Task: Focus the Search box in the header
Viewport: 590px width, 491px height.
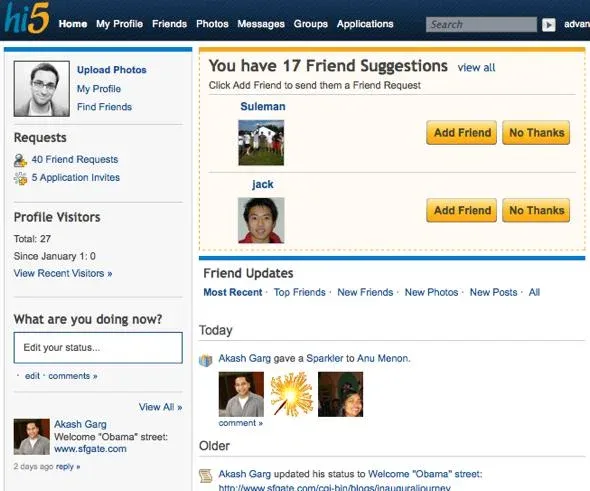Action: click(481, 25)
